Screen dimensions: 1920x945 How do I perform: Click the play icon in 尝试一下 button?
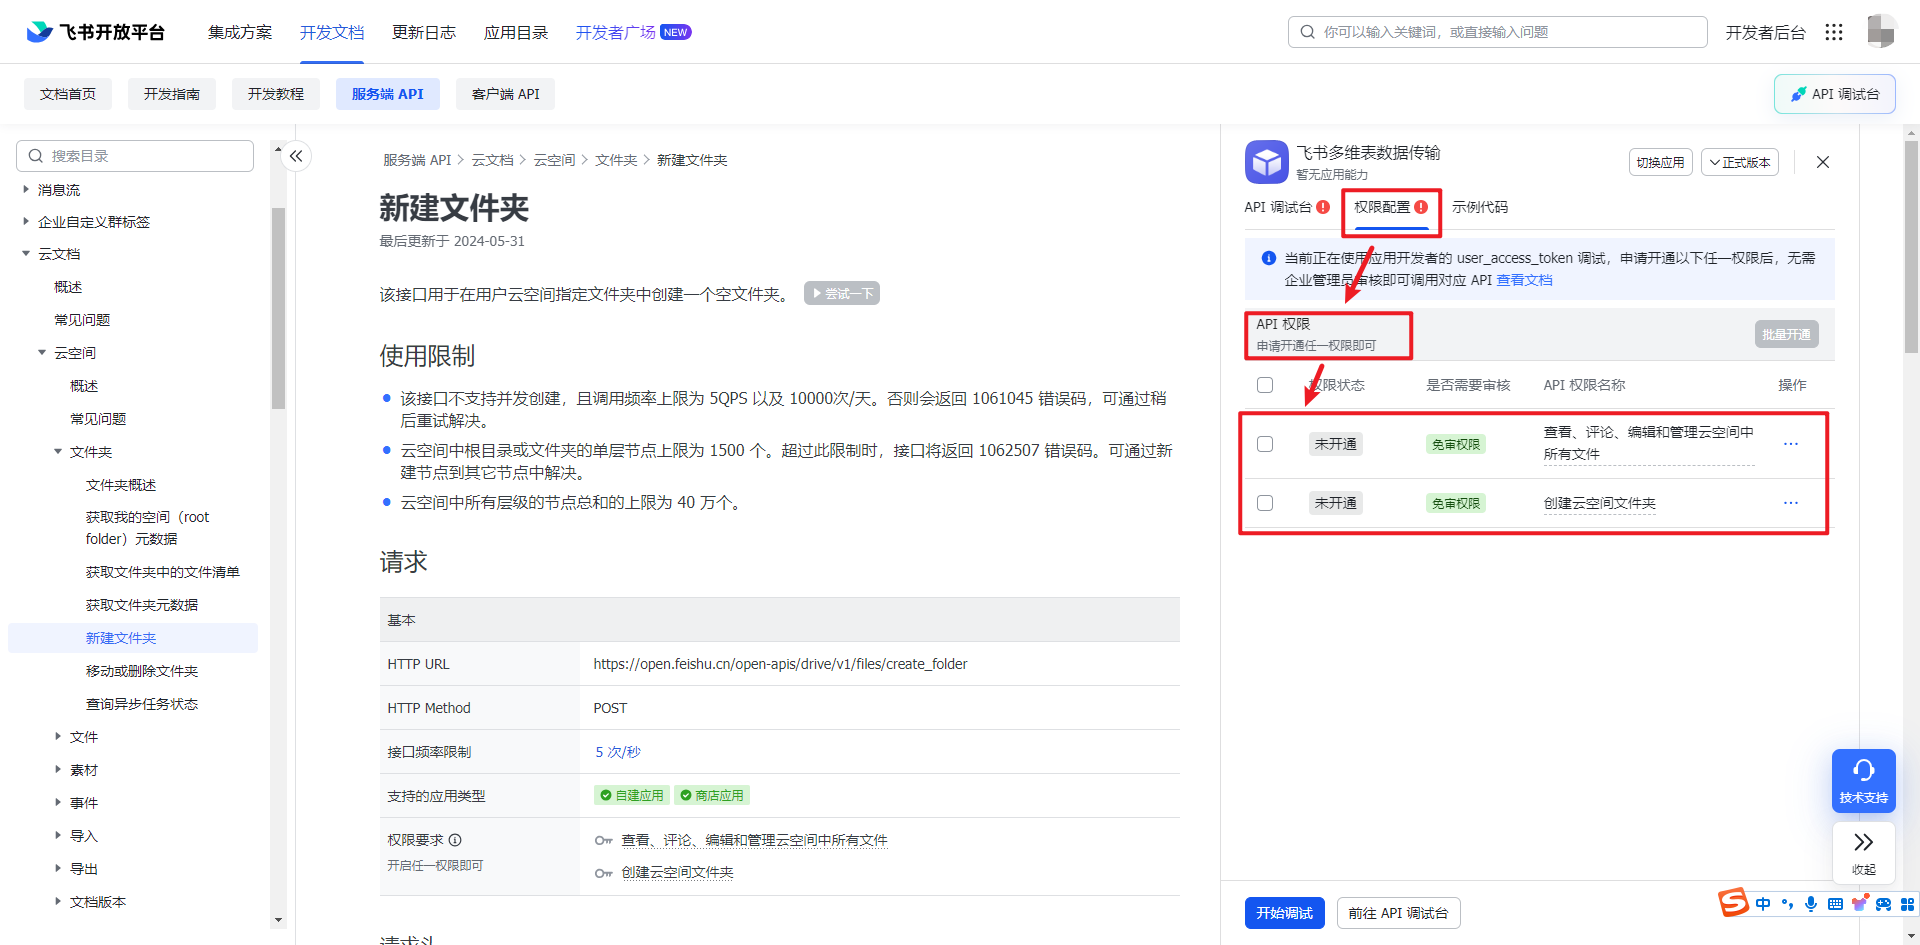(x=817, y=294)
